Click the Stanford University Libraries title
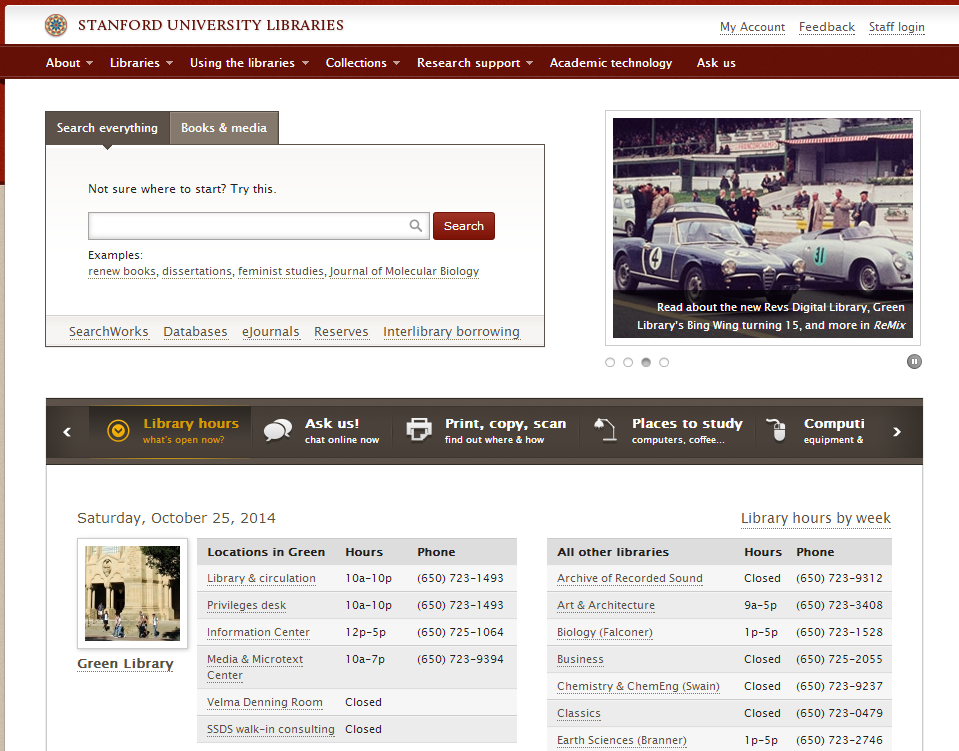959x751 pixels. [210, 25]
